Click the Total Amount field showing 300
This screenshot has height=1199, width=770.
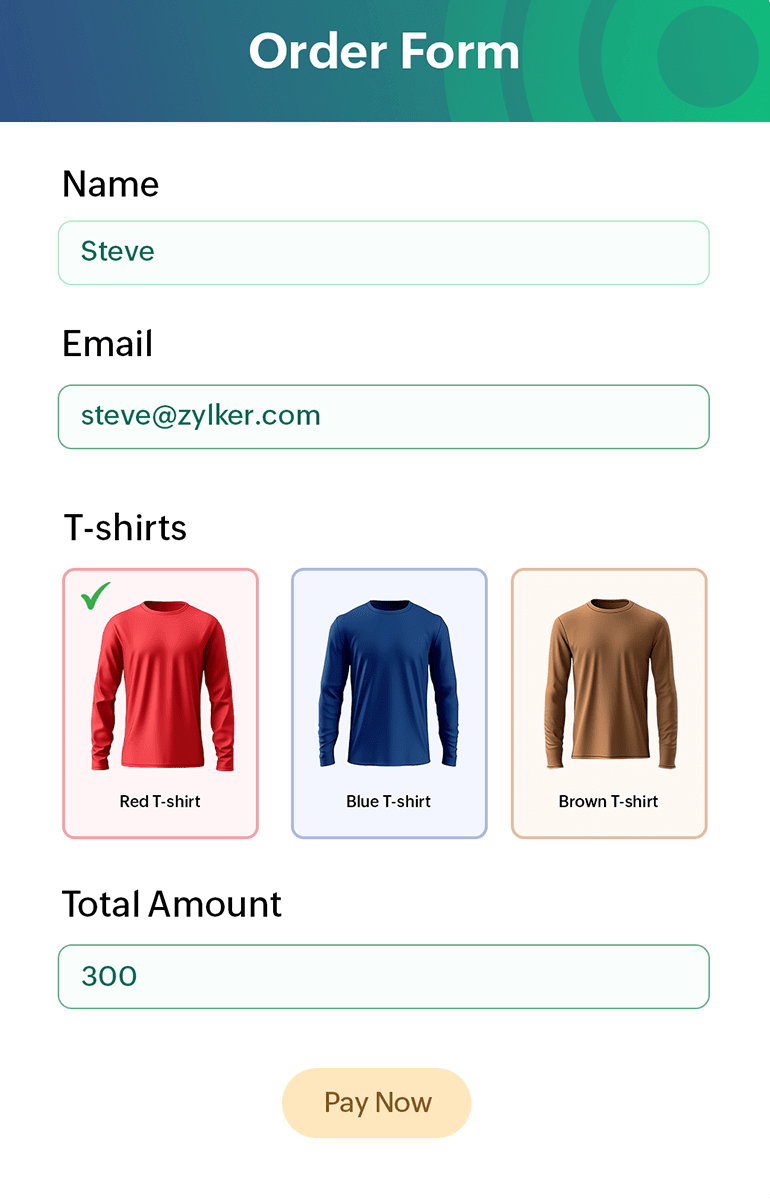384,976
